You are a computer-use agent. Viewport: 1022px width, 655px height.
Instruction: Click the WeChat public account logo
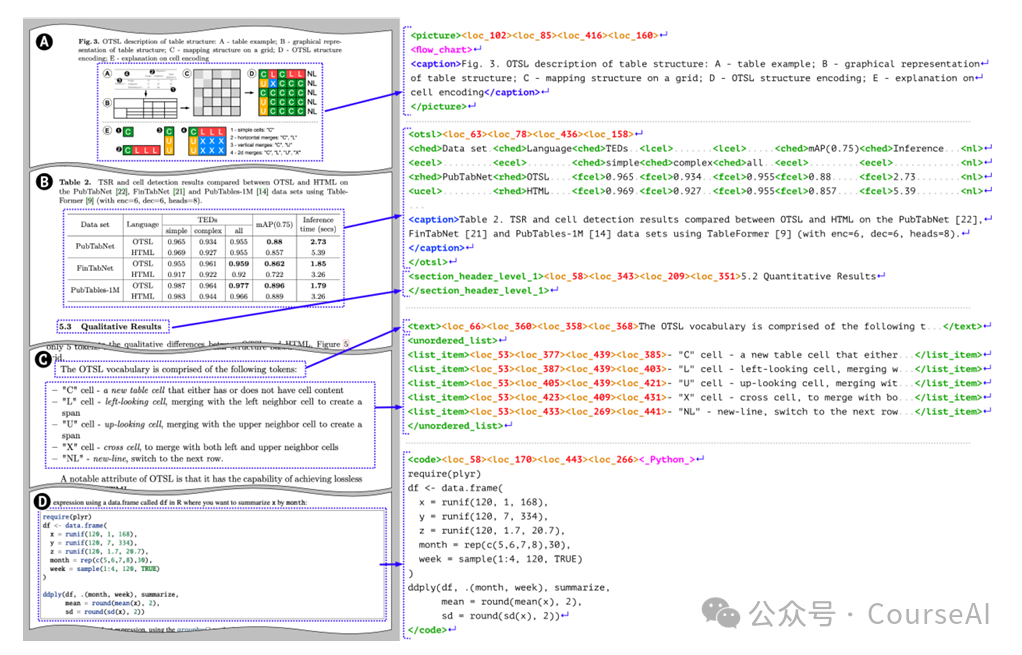tap(721, 612)
